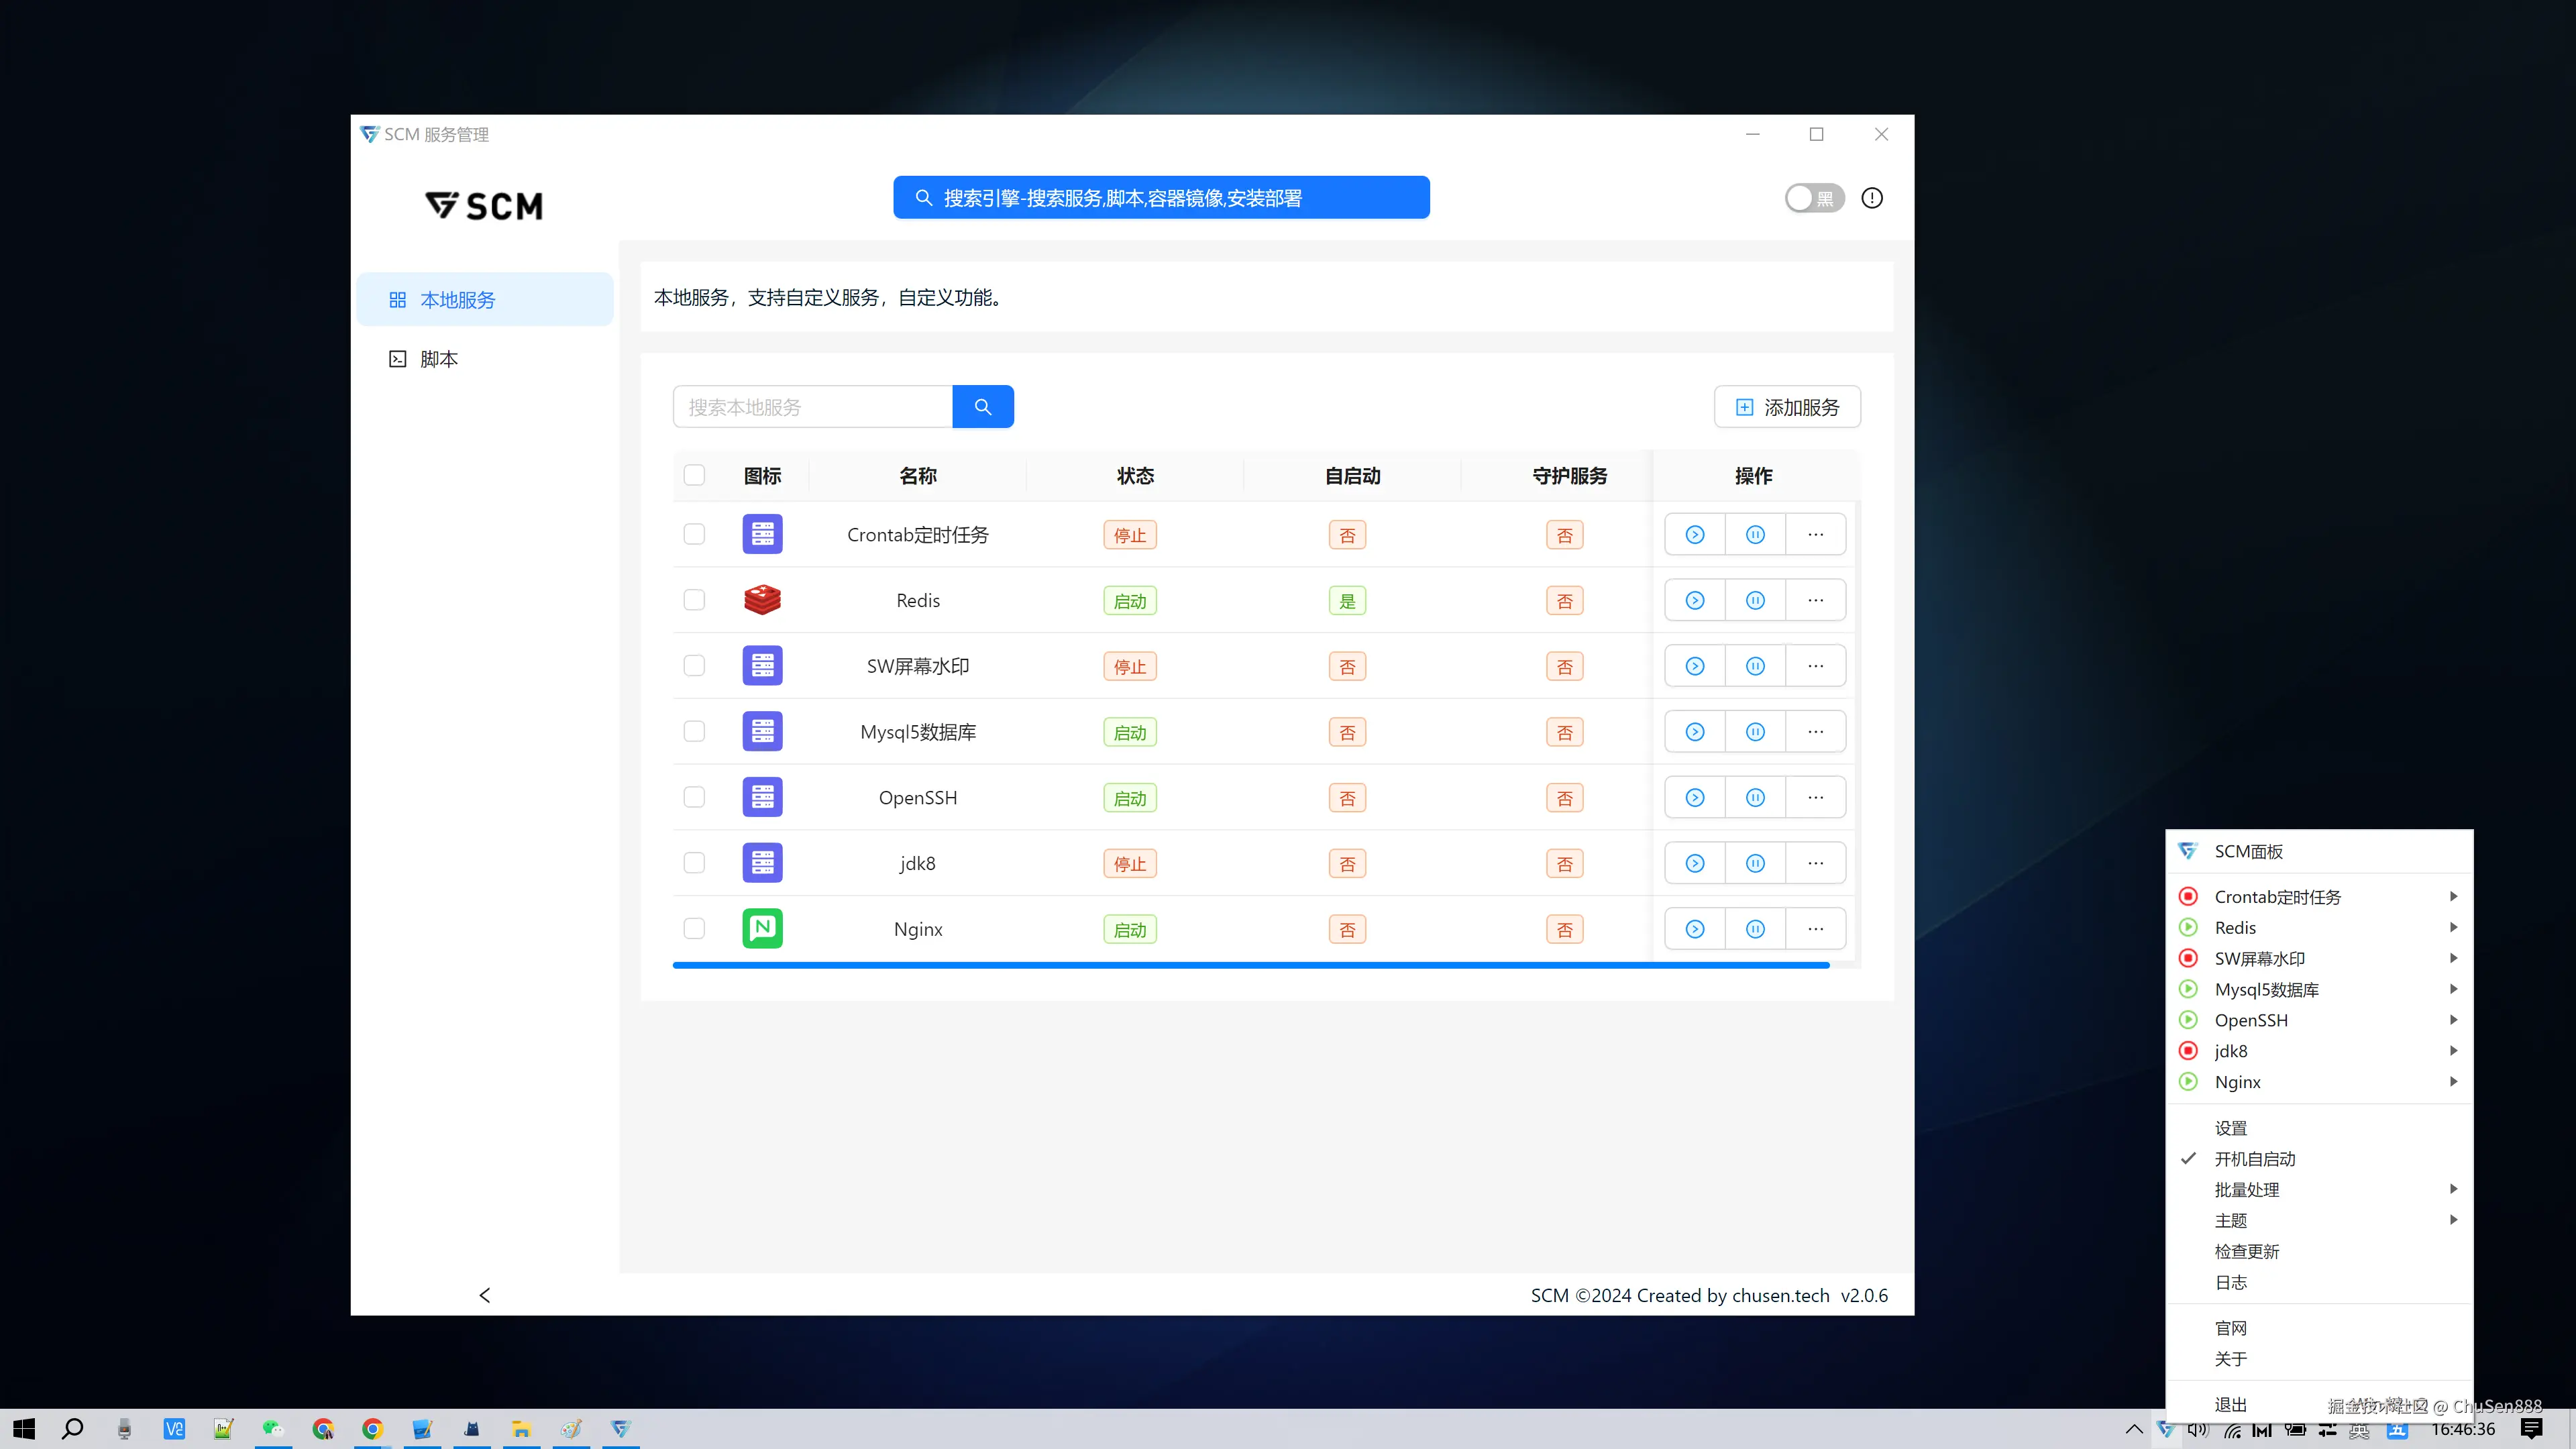Click start icon for Redis row
Viewport: 2576px width, 1449px height.
click(1695, 600)
